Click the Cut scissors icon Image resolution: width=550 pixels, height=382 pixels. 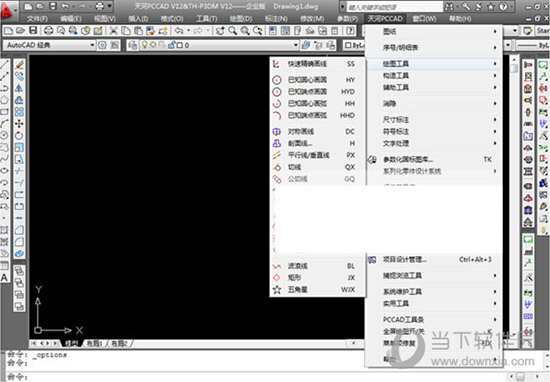click(113, 31)
